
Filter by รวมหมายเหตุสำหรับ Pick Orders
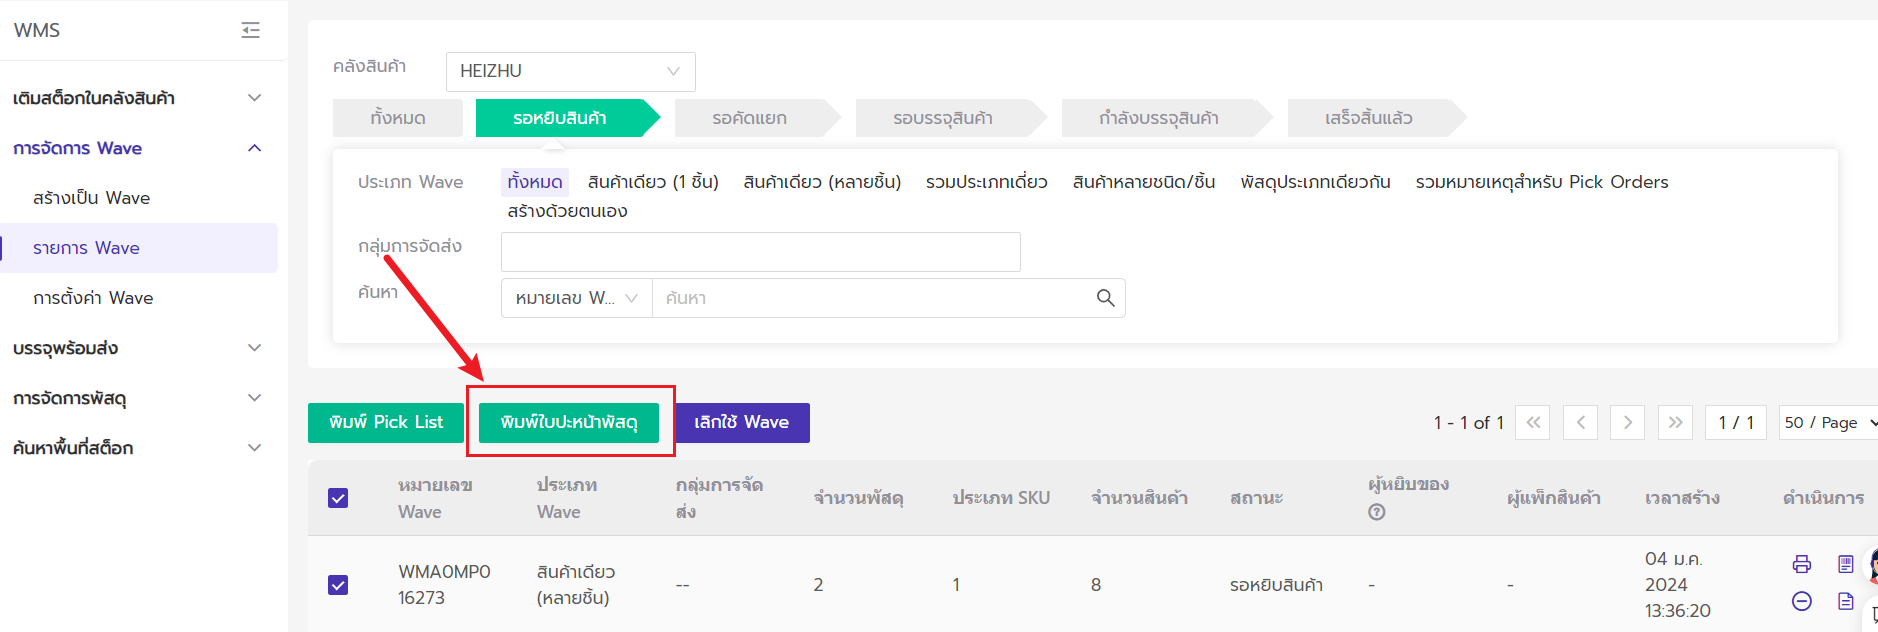click(x=1542, y=182)
